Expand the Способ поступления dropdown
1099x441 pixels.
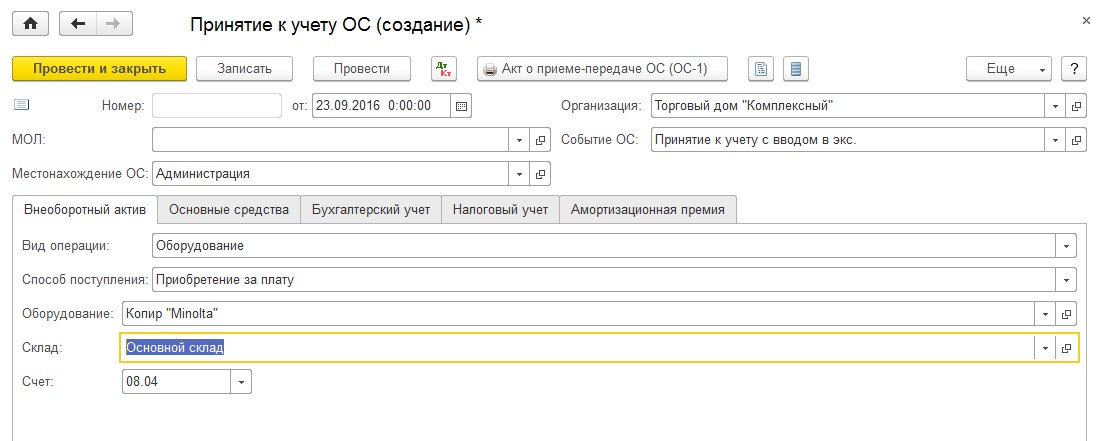coord(1067,280)
